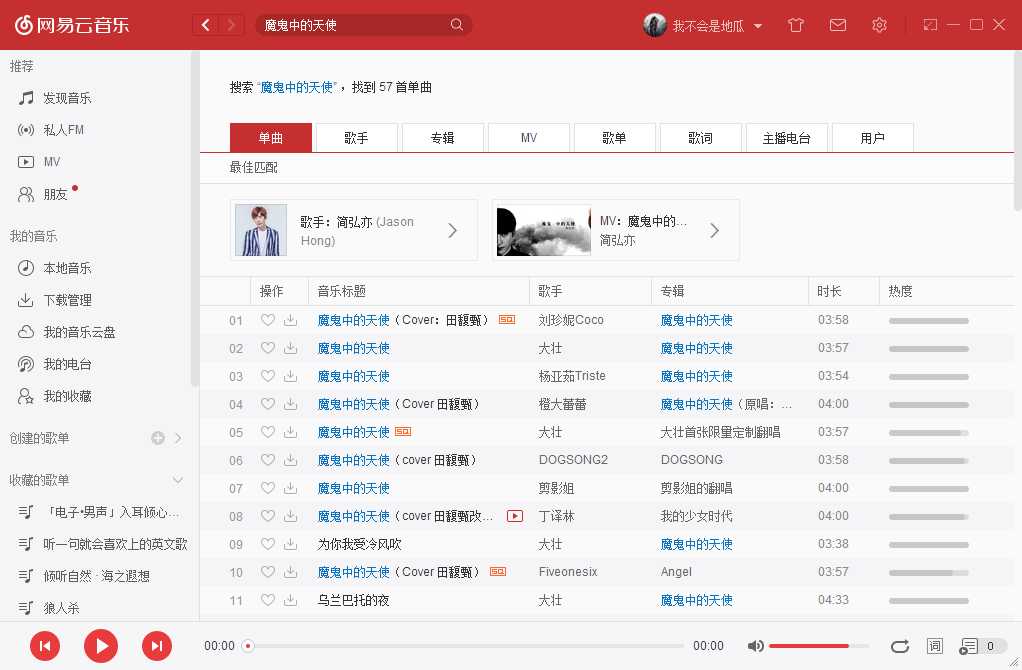The height and width of the screenshot is (670, 1022).
Task: Switch to 歌单 tab
Action: [x=615, y=138]
